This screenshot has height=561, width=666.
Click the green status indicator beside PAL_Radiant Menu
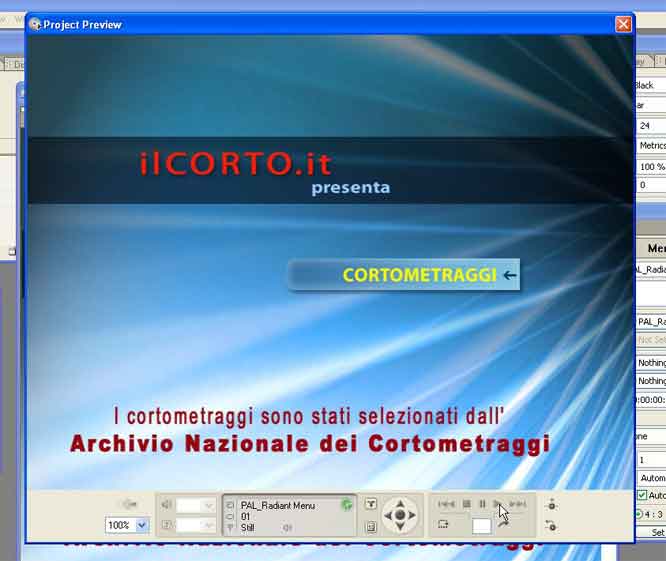[347, 505]
